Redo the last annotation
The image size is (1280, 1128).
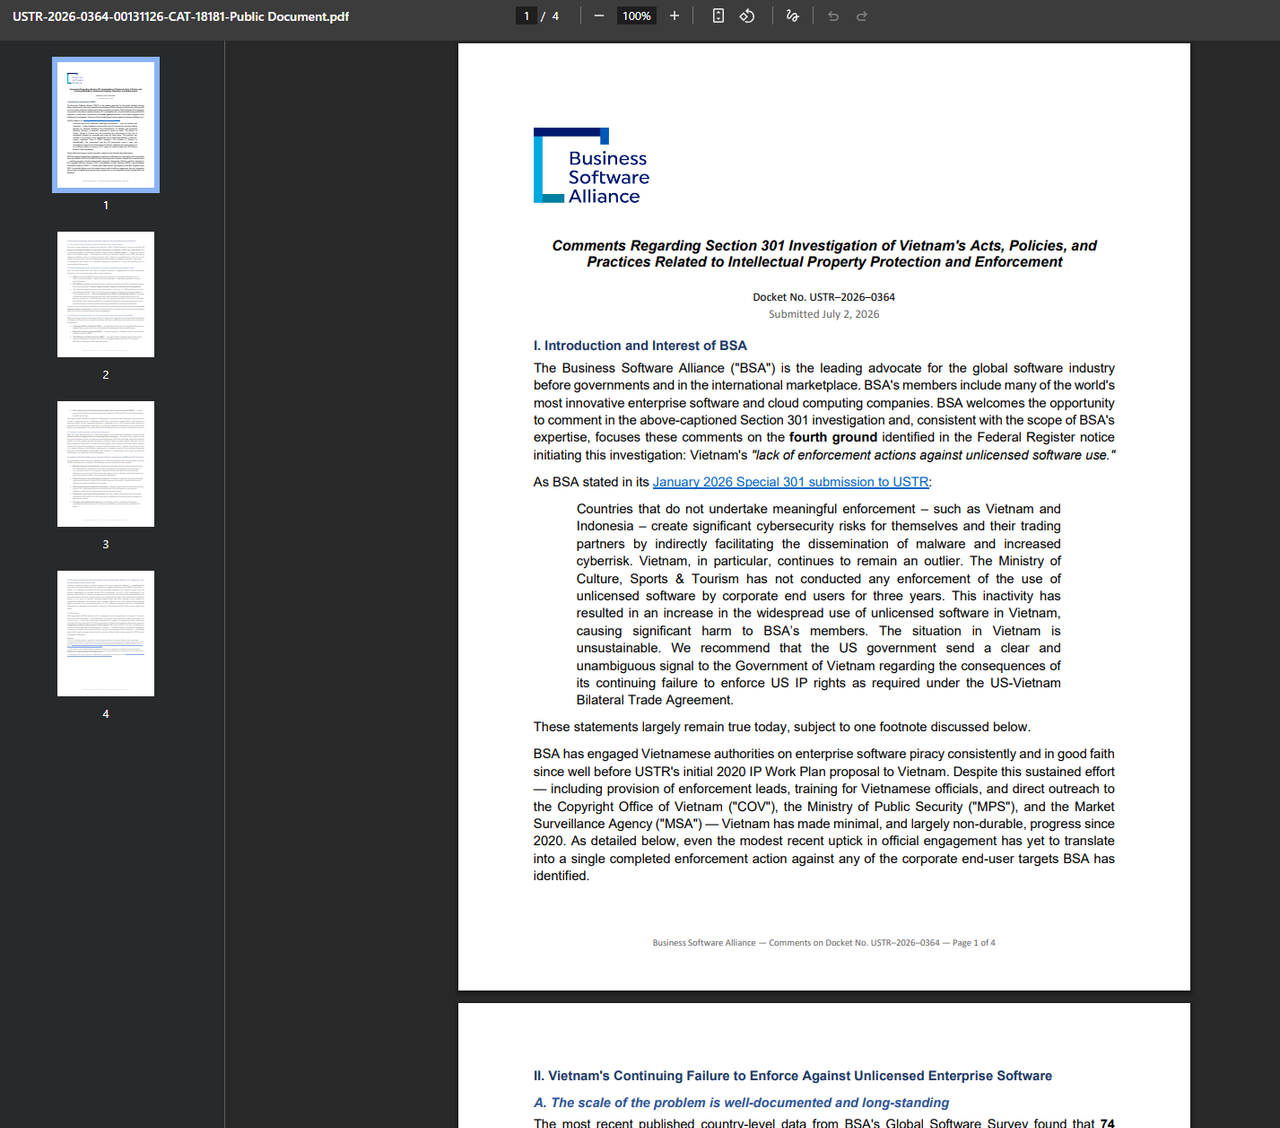point(862,16)
